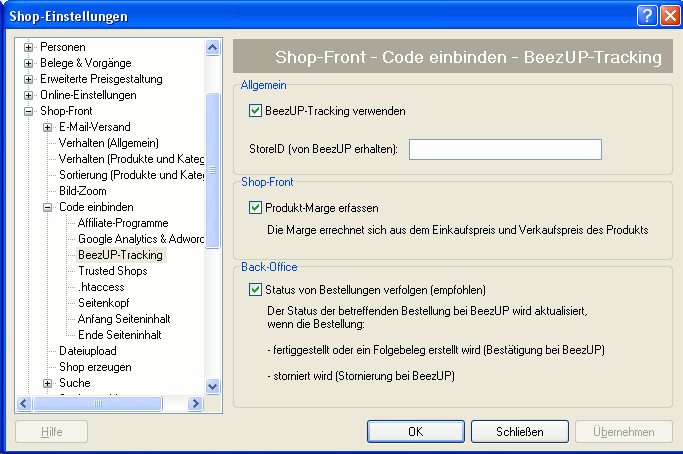Viewport: 683px width, 454px height.
Task: Uncheck Produkt-Marge erfassen
Action: pyautogui.click(x=255, y=208)
